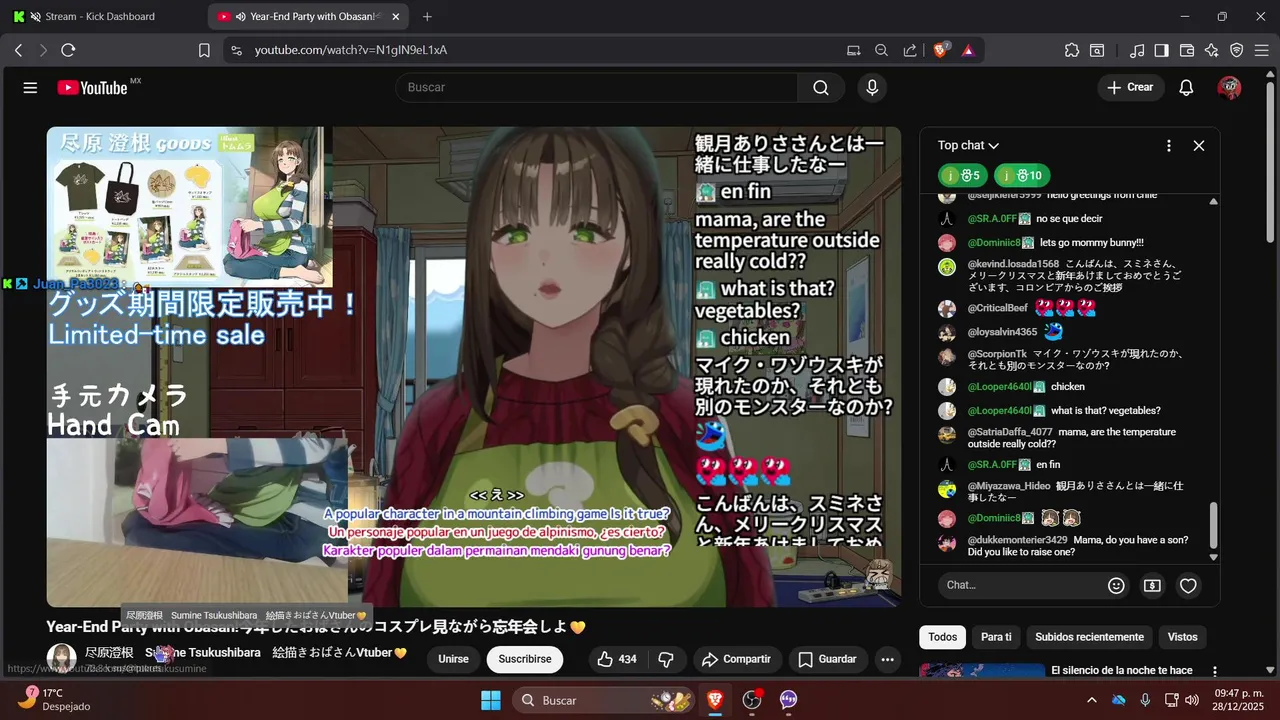Open Brave VPN shield icon
This screenshot has height=720, width=1280.
pos(1236,50)
